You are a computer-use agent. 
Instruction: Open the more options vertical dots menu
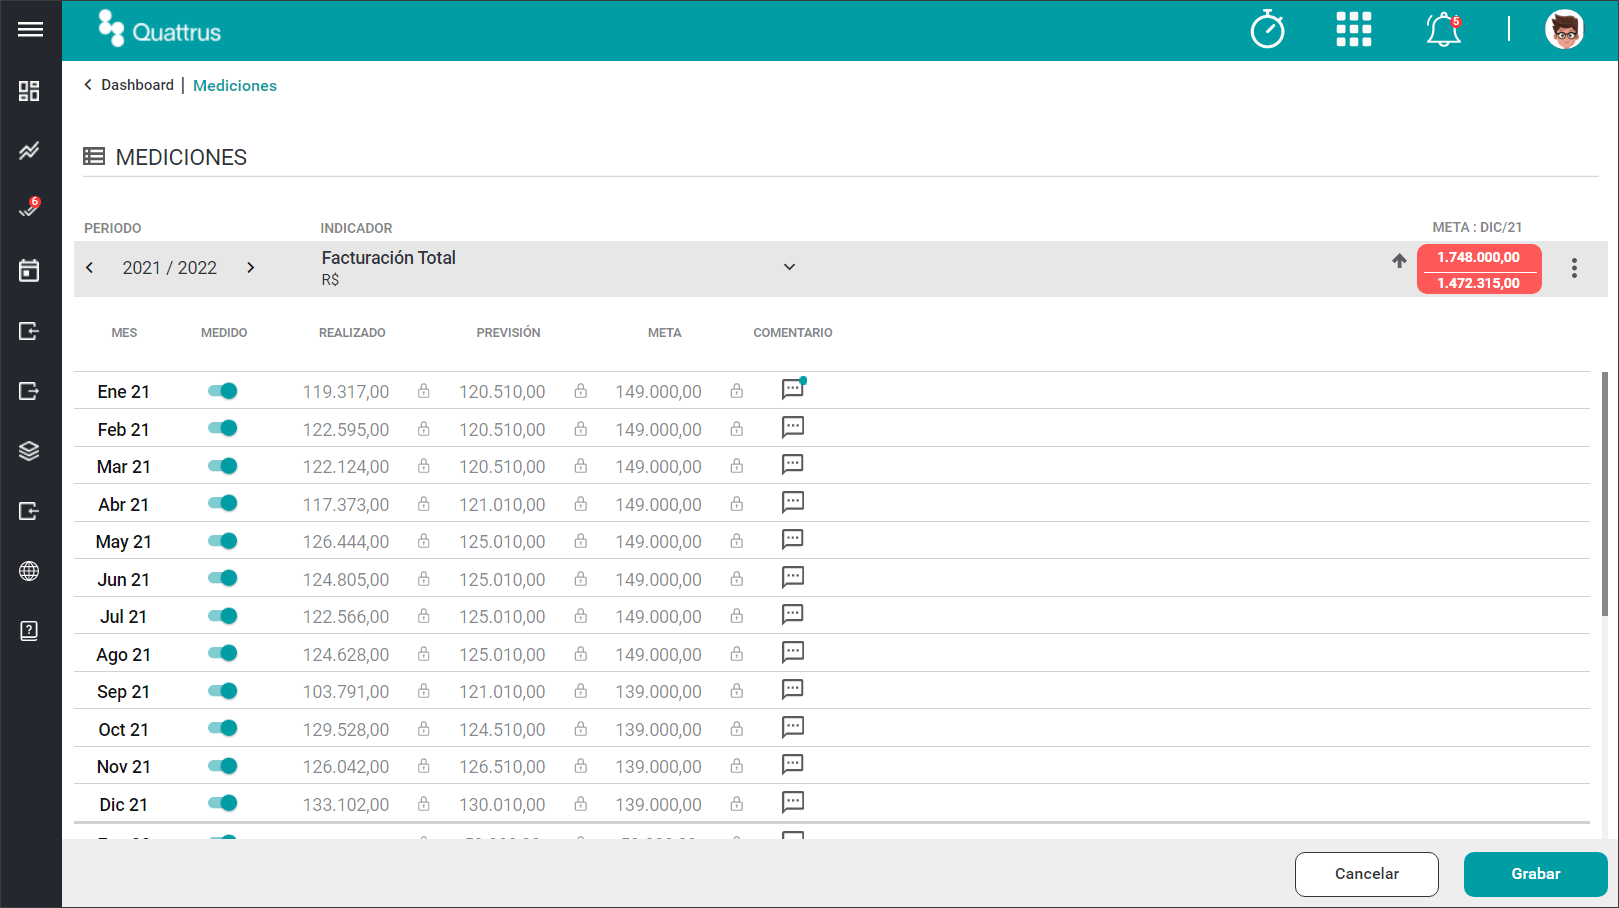click(x=1574, y=268)
